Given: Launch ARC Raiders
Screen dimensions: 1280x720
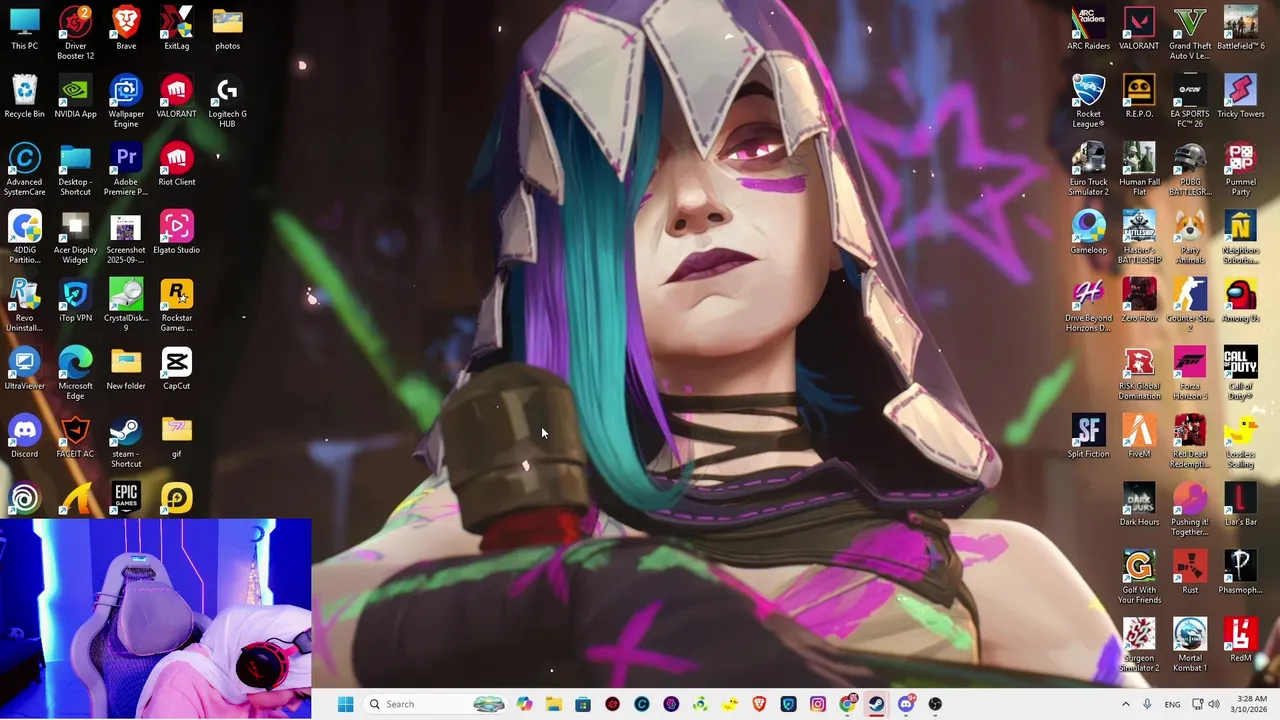Looking at the screenshot, I should 1088,29.
